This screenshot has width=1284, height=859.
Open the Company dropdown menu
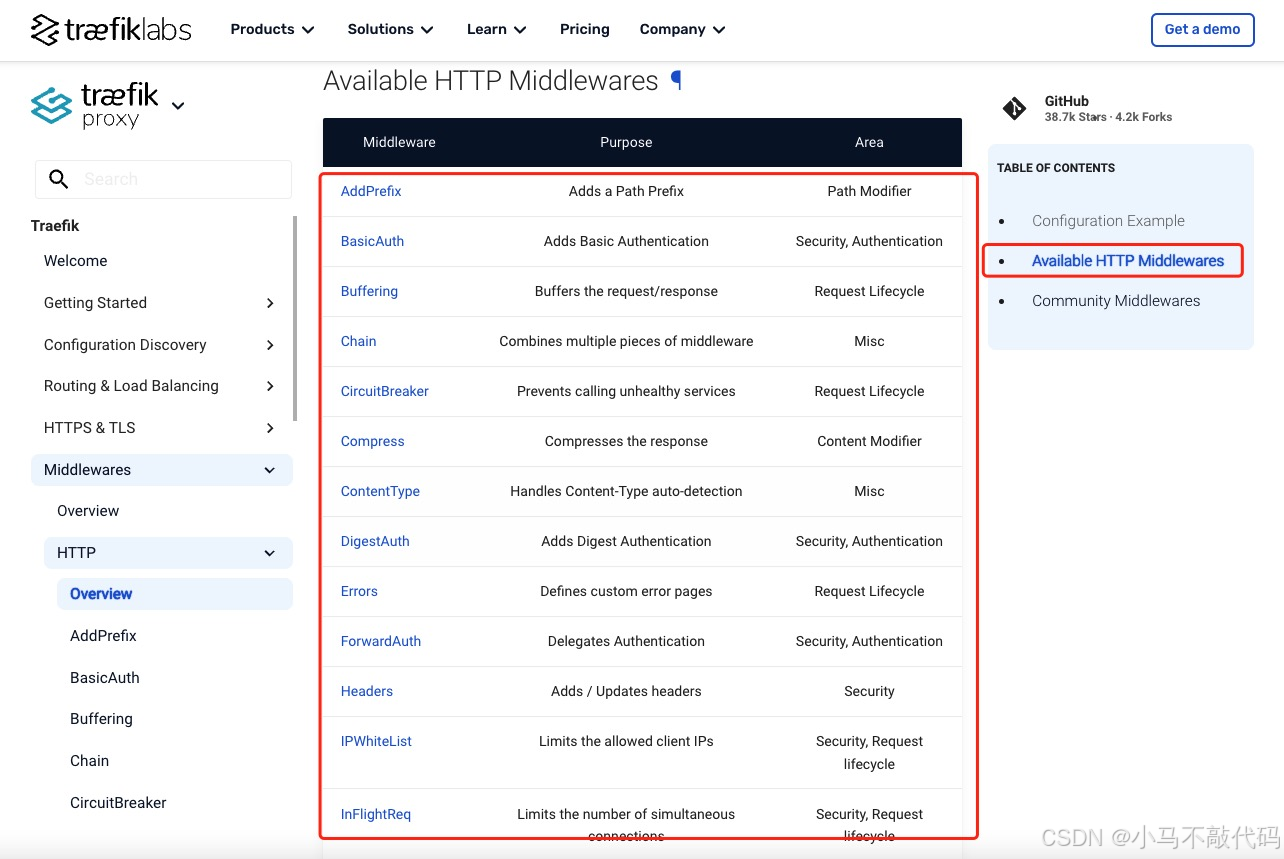(x=682, y=29)
